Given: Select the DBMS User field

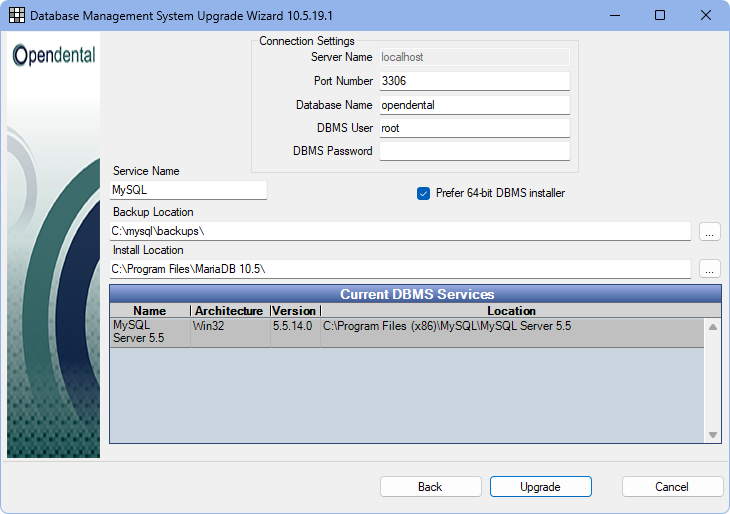Looking at the screenshot, I should coord(474,128).
